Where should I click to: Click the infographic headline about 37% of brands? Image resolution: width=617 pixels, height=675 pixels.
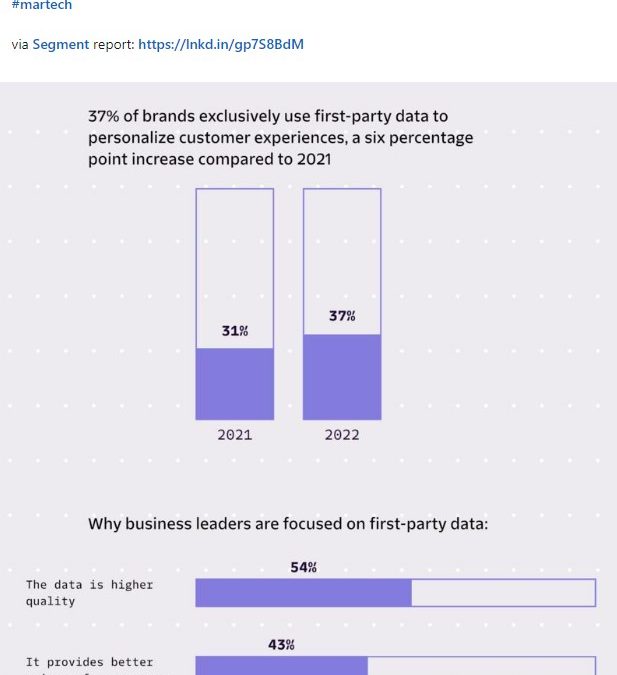(280, 138)
